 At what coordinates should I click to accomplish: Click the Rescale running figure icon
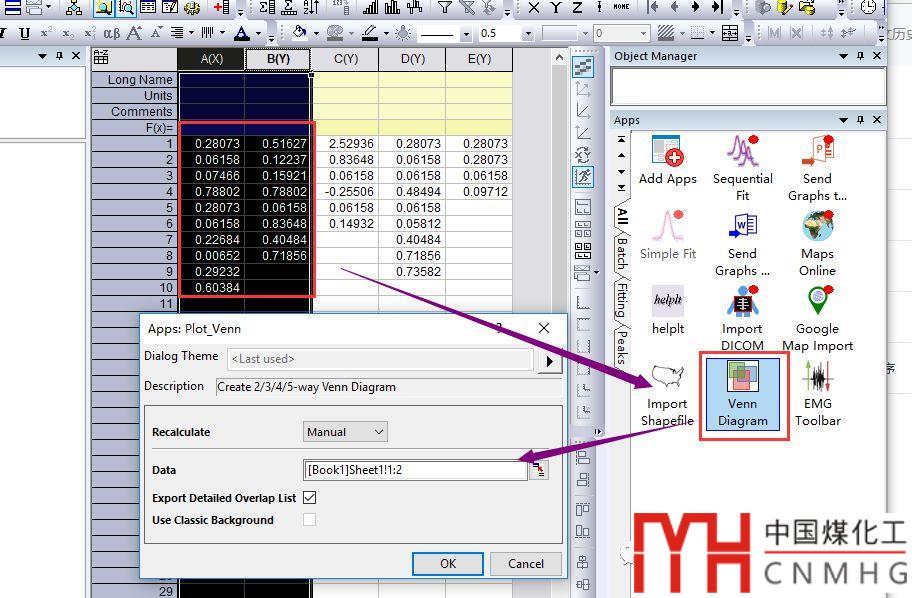click(x=583, y=176)
